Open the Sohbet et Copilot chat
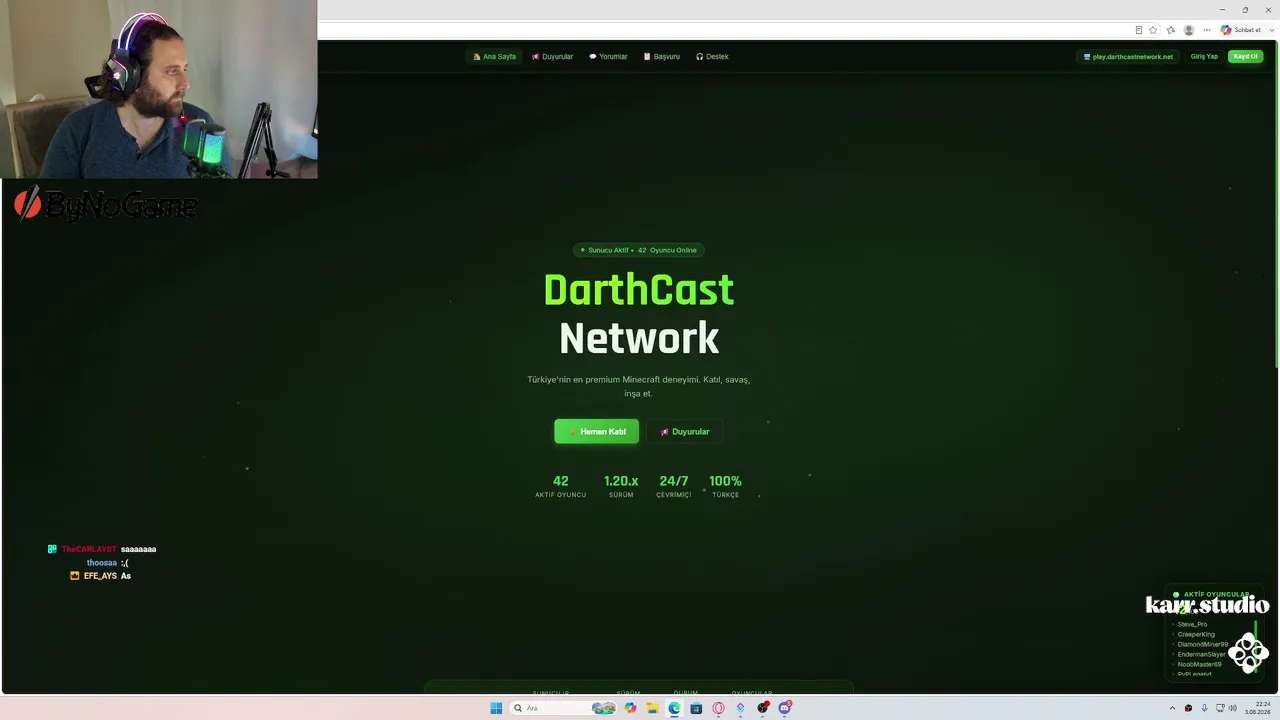The image size is (1280, 720). click(1241, 30)
